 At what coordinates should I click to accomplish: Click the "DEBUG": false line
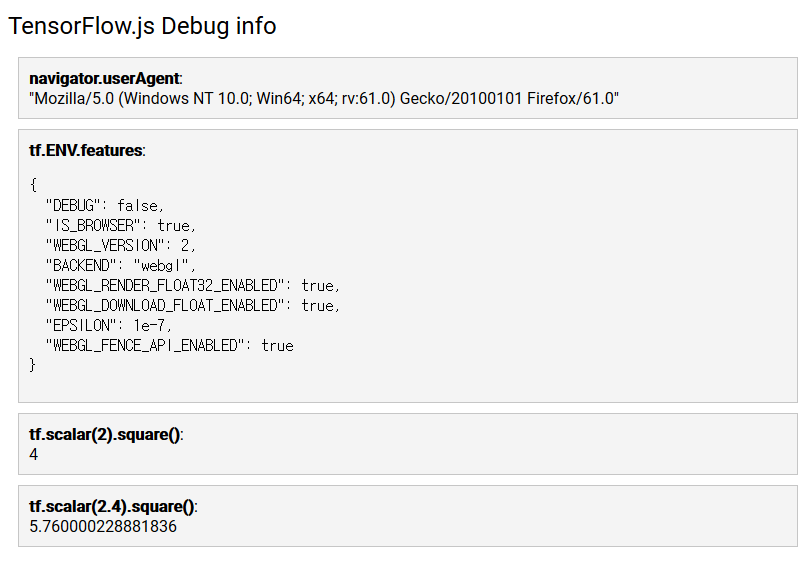[105, 206]
